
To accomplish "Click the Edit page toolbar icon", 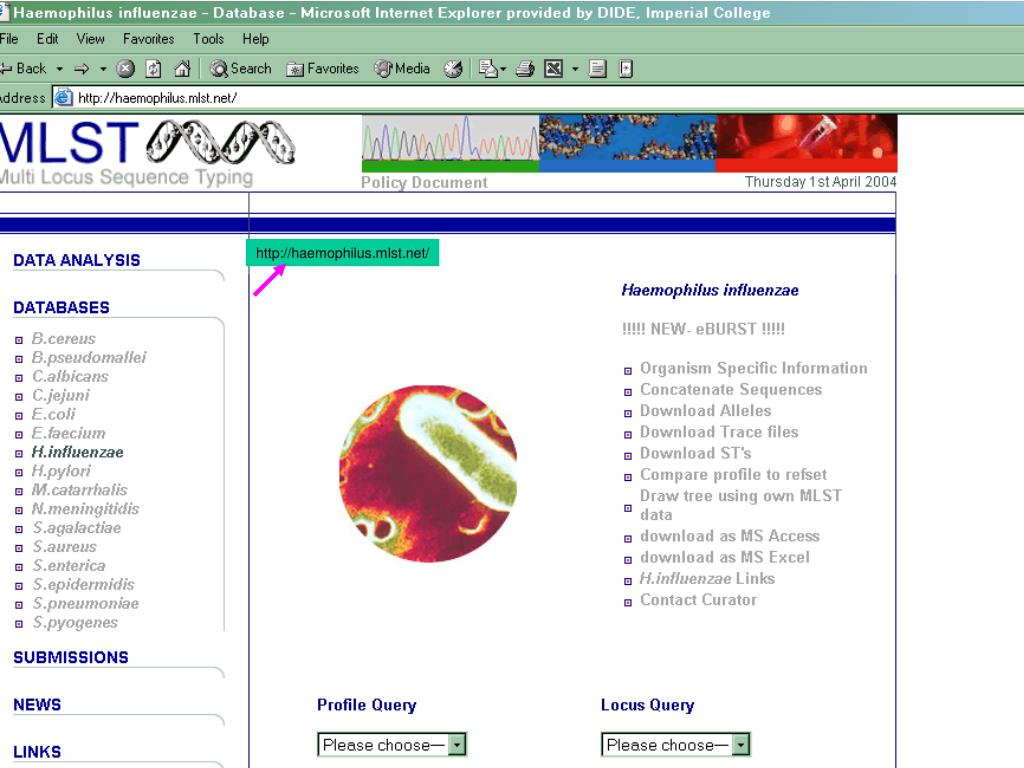I will pyautogui.click(x=554, y=69).
